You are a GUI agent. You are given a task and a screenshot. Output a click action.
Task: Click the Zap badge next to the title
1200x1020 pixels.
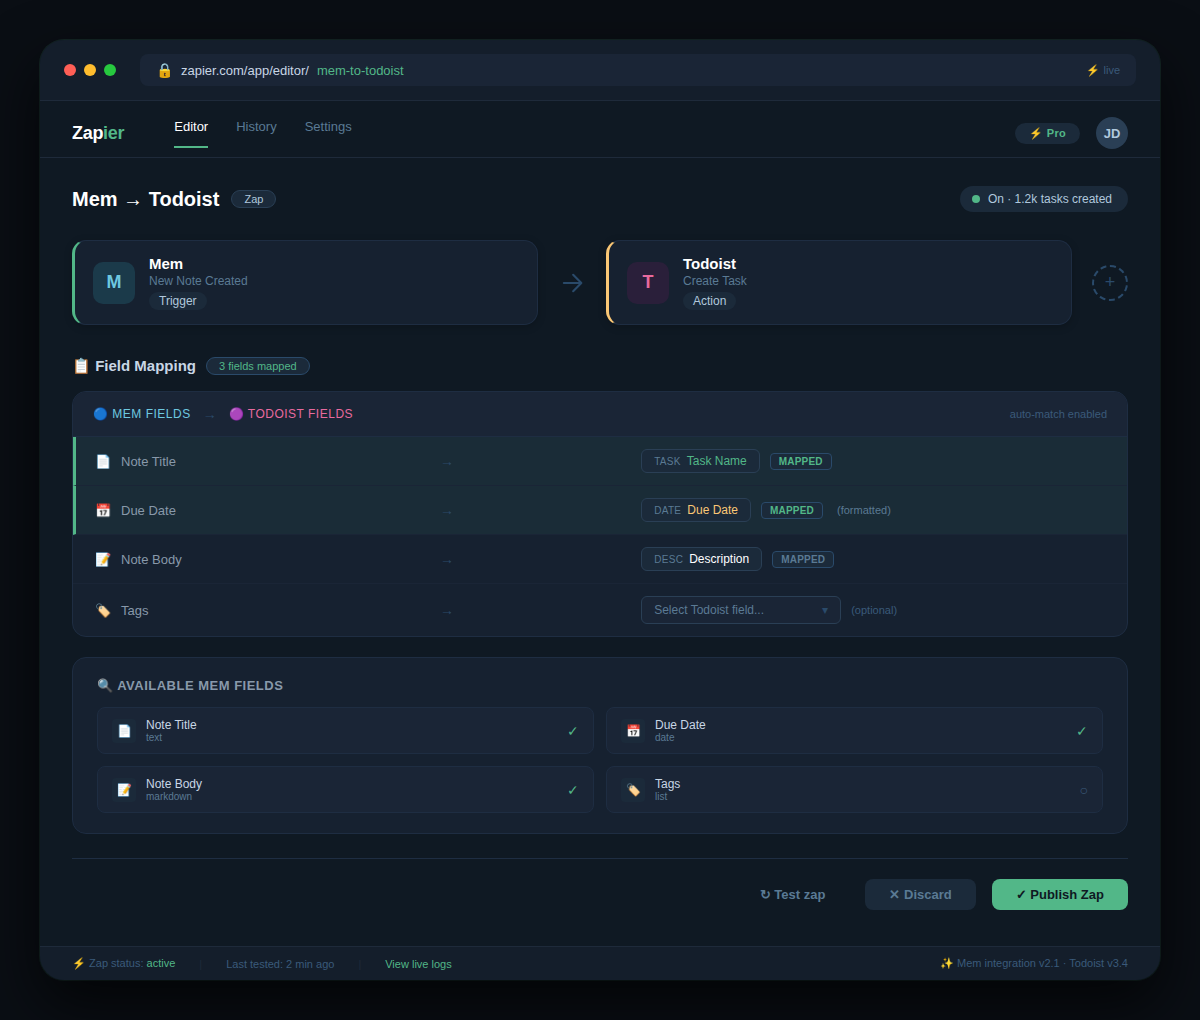[254, 199]
